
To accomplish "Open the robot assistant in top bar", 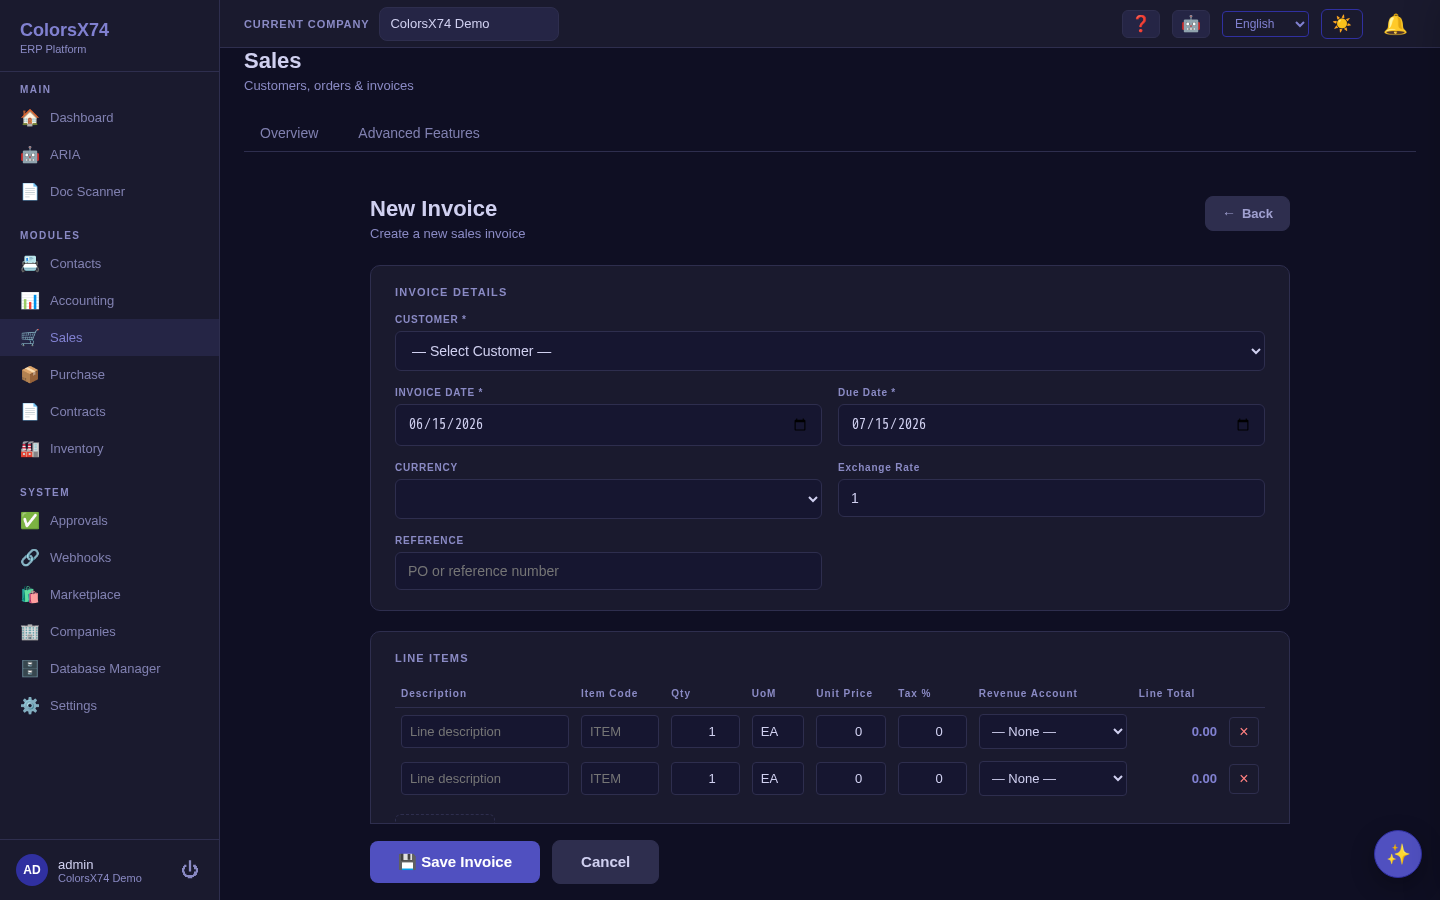I will click(x=1191, y=24).
